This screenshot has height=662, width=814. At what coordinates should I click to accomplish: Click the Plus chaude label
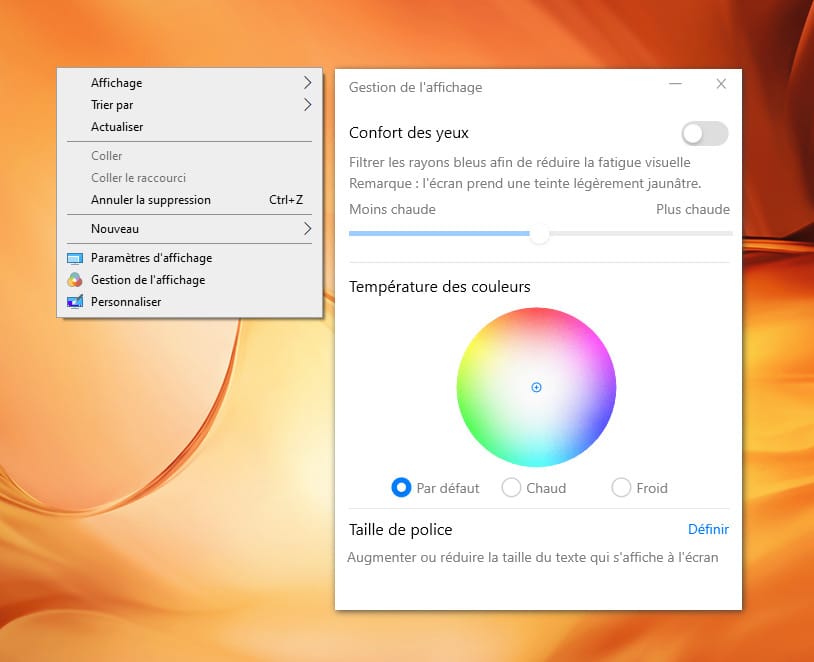tap(693, 209)
